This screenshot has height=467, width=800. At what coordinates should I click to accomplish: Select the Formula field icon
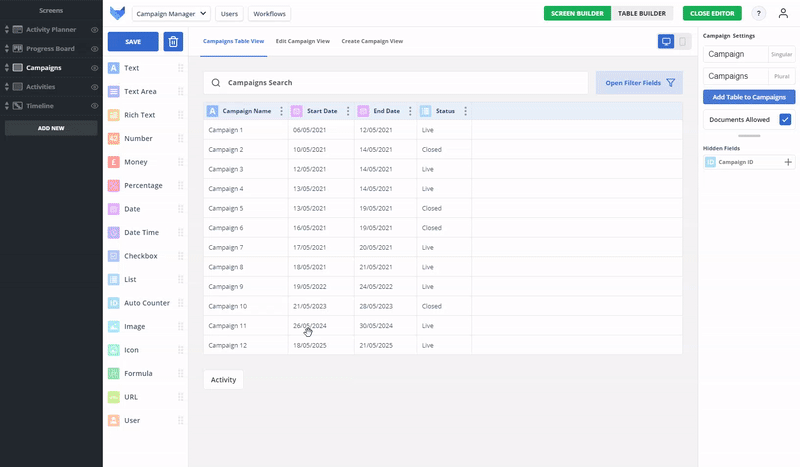pos(114,373)
